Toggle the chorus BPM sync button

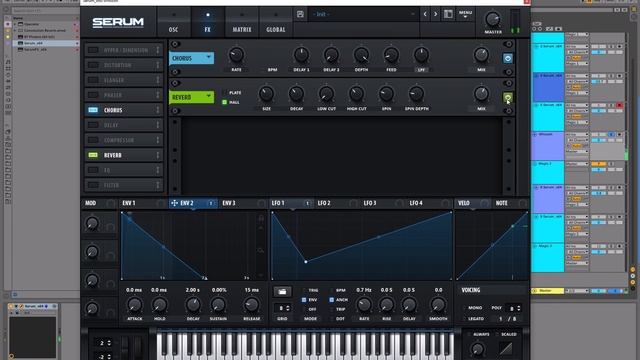click(x=272, y=70)
